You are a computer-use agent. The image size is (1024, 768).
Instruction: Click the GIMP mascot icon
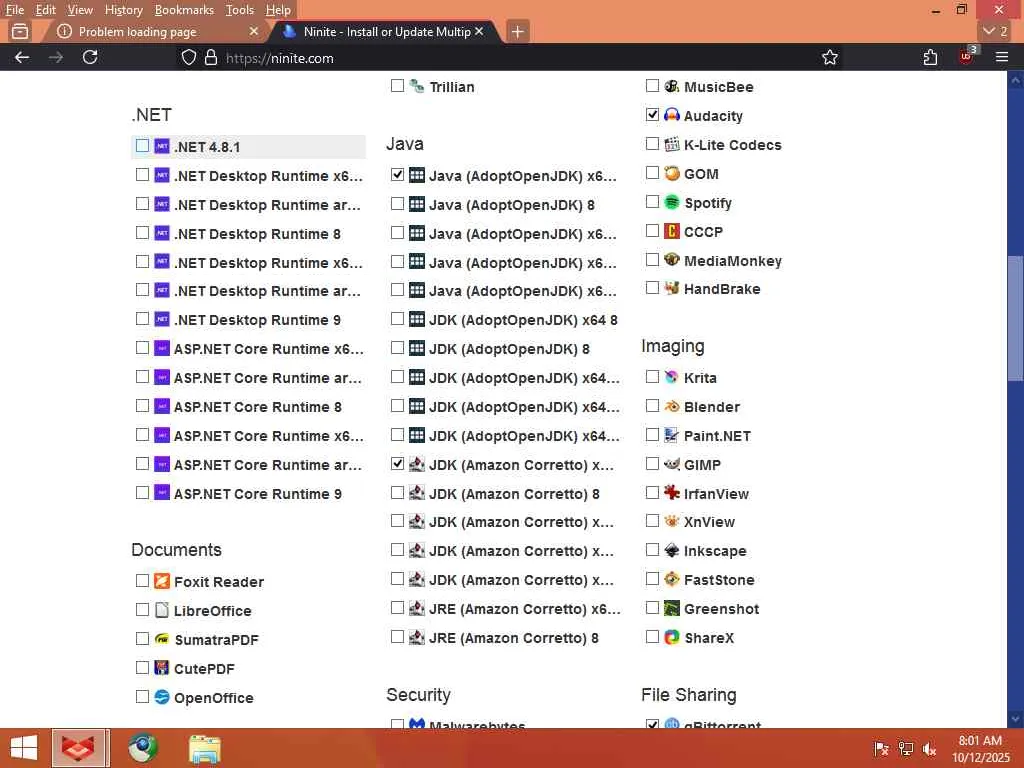[671, 464]
